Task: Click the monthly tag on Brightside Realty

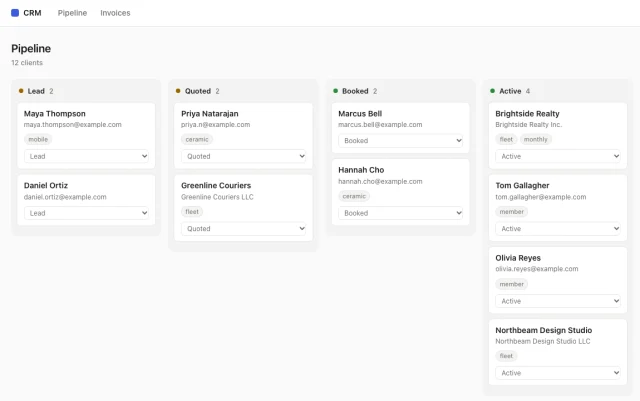Action: pos(536,139)
